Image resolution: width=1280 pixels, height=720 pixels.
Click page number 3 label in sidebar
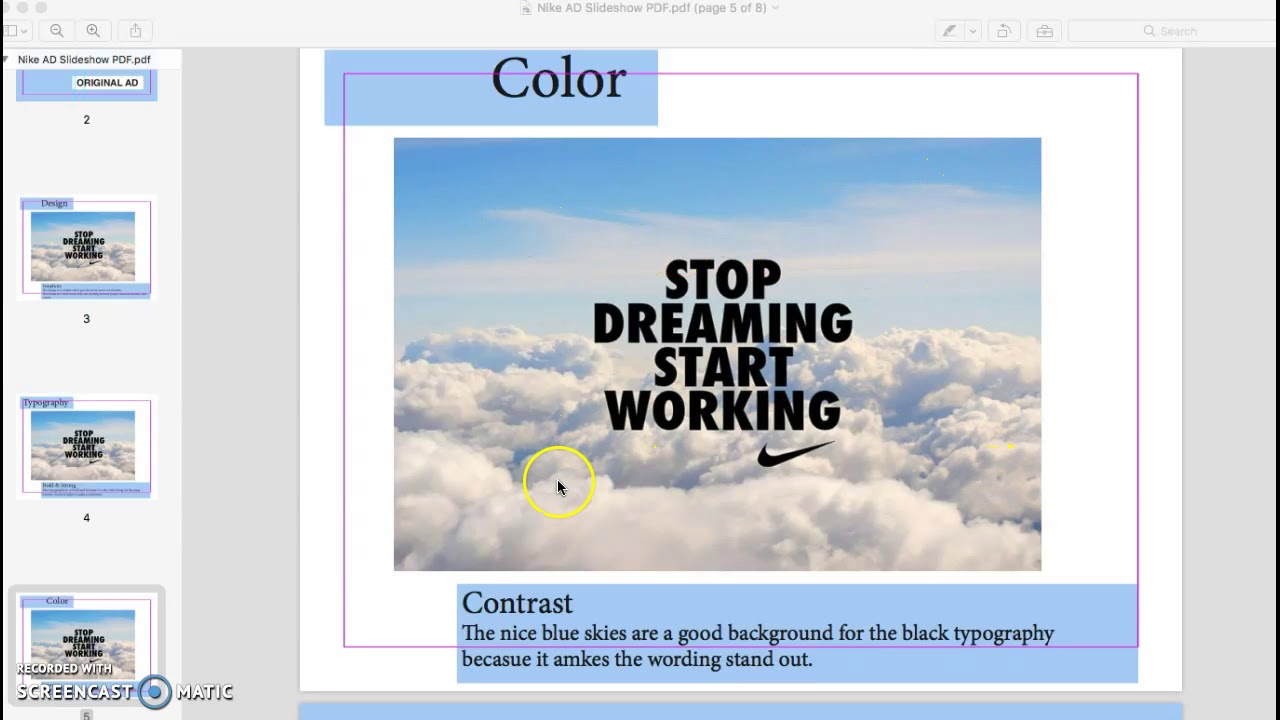point(86,319)
